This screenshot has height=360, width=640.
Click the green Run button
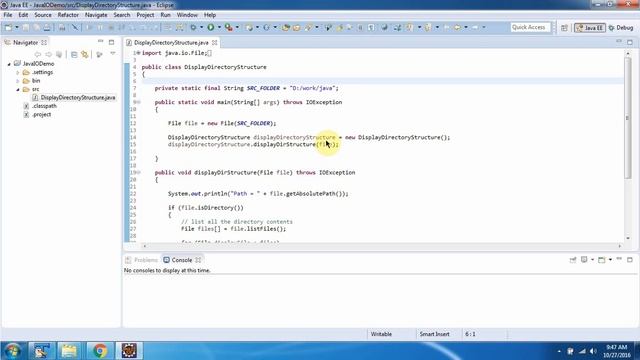(211, 27)
